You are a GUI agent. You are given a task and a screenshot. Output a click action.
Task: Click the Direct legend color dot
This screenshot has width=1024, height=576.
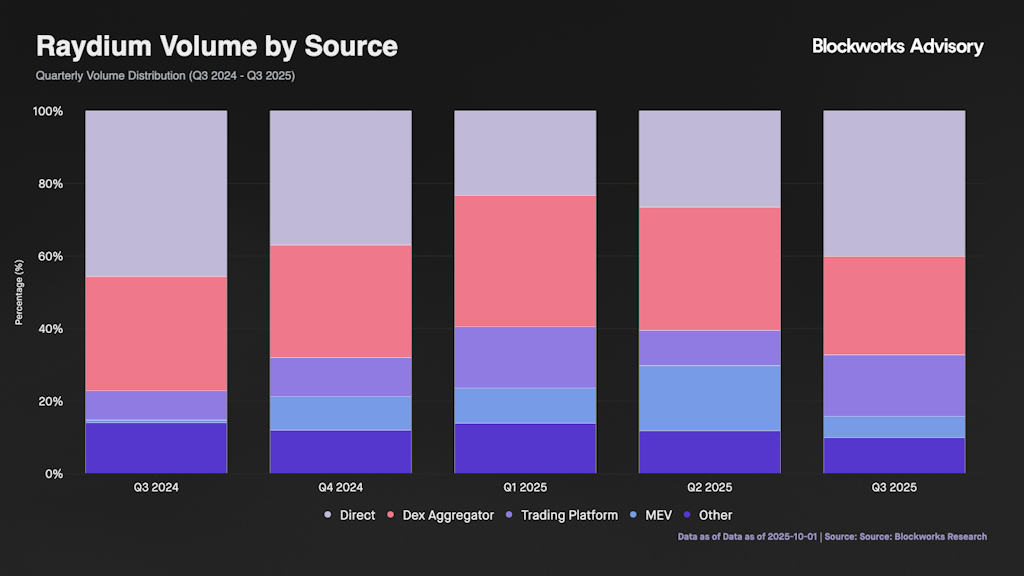point(327,515)
